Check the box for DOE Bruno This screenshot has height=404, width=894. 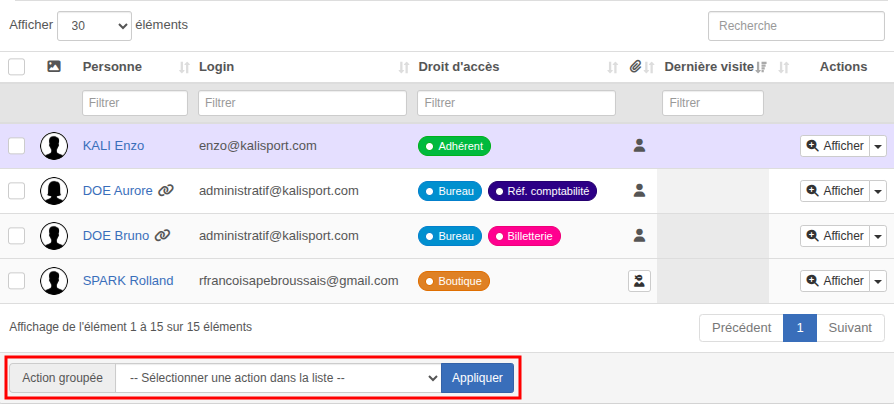pos(17,236)
